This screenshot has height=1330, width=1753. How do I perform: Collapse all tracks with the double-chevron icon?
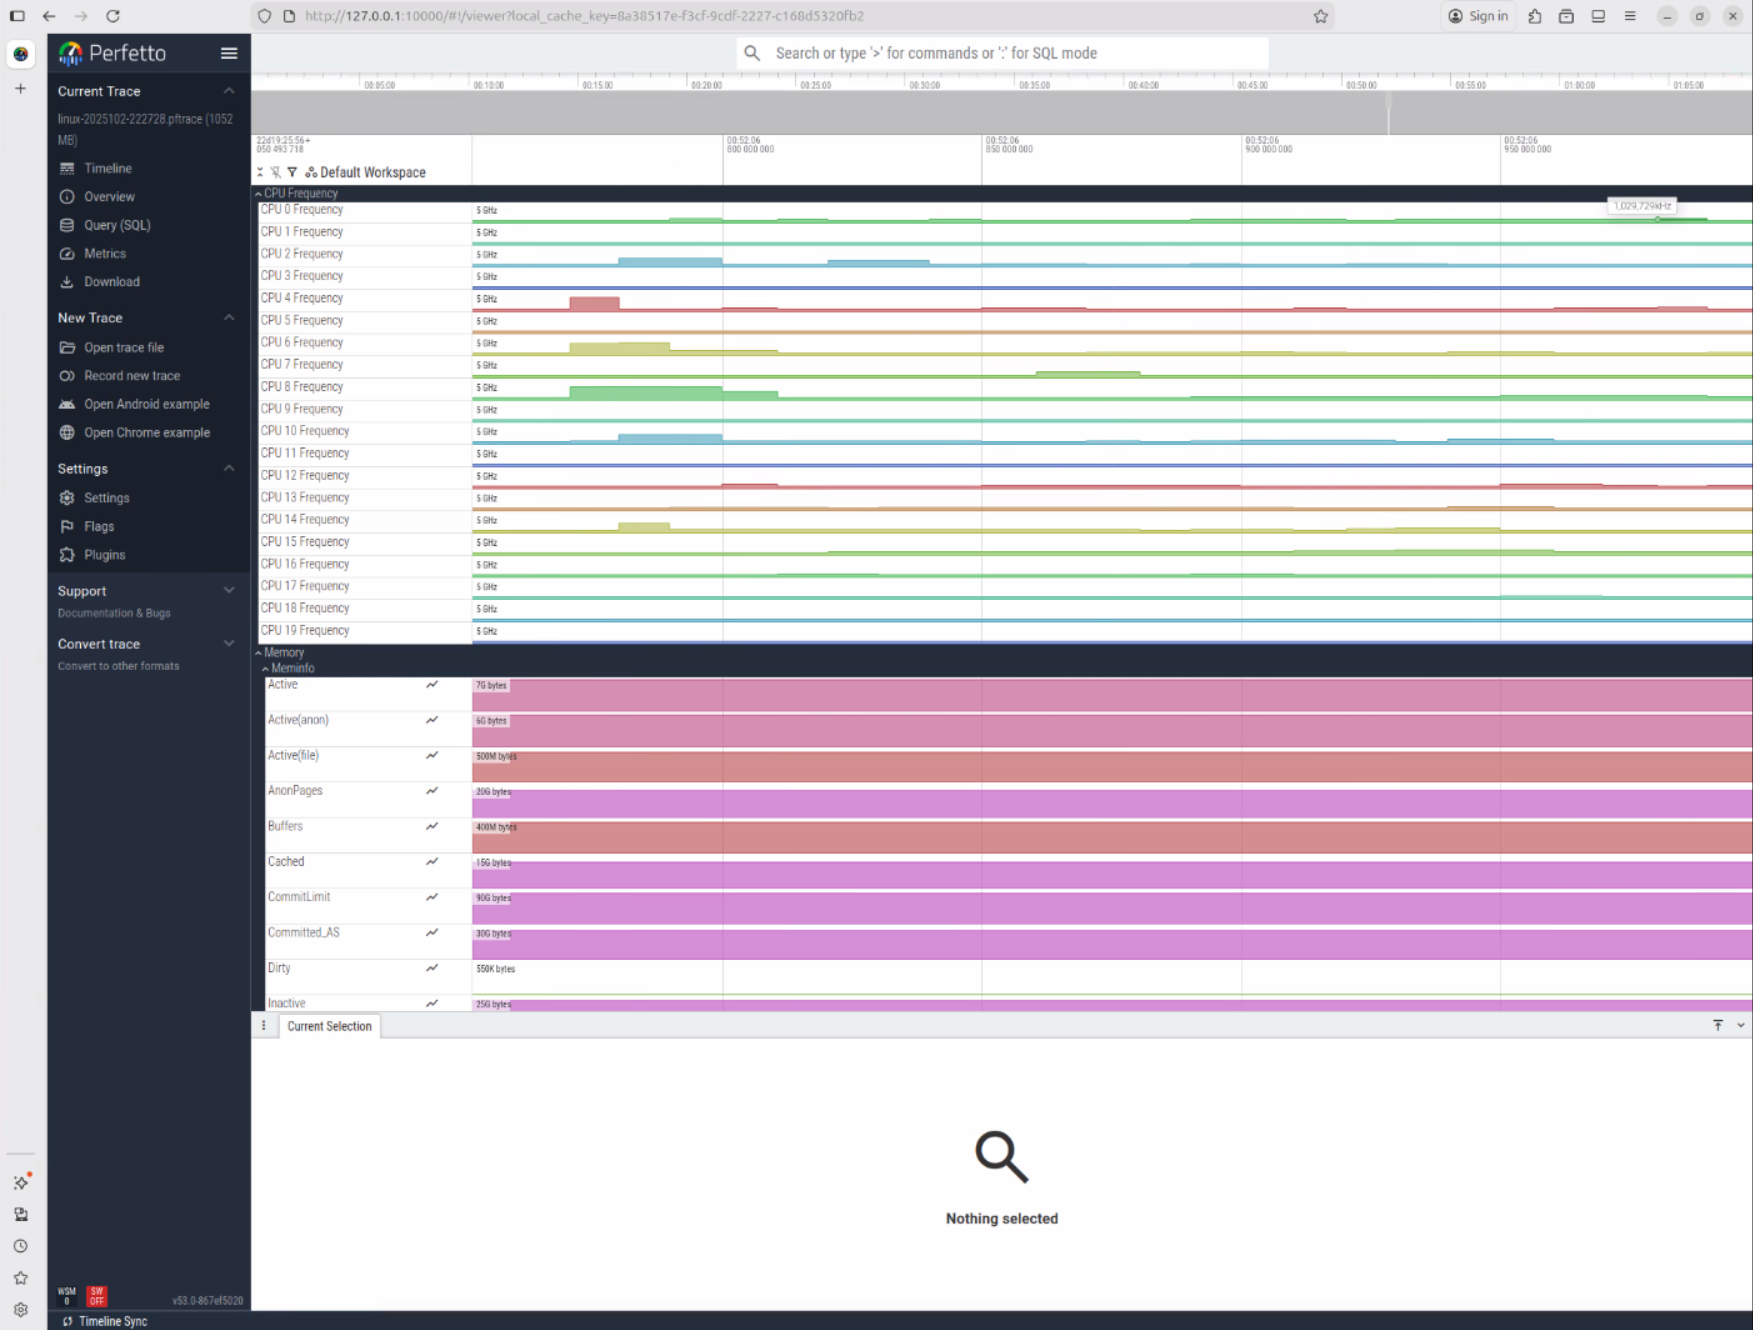tap(260, 172)
